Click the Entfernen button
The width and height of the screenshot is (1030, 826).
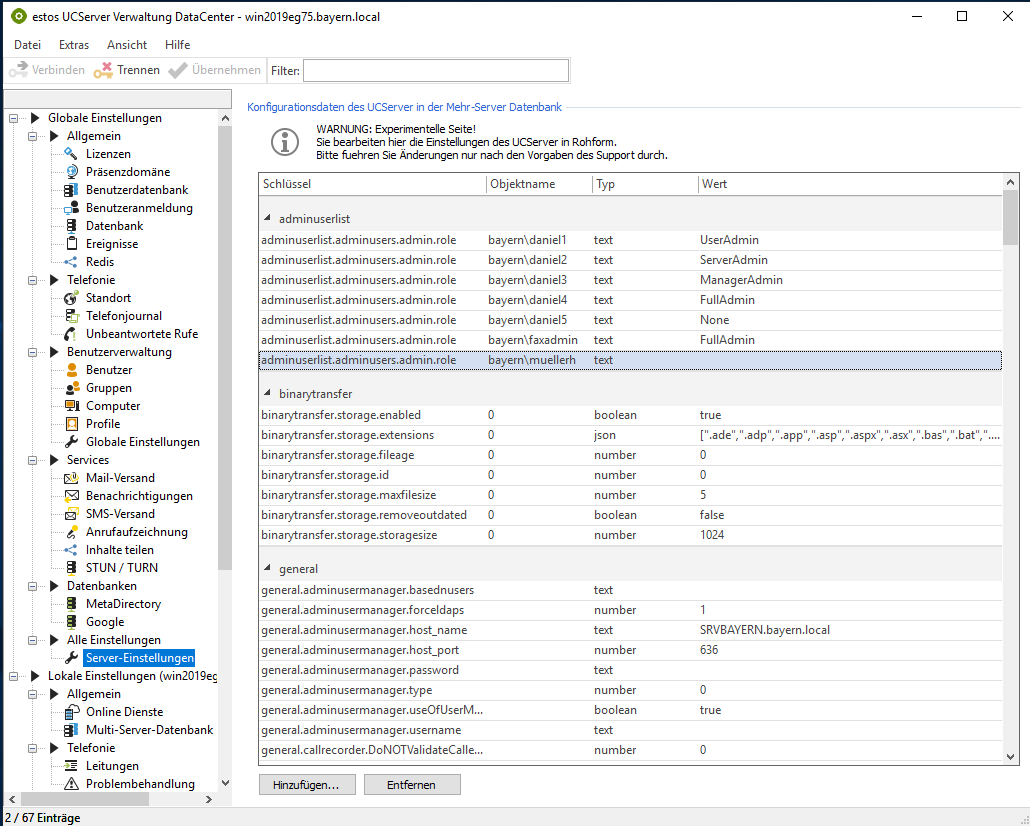411,785
